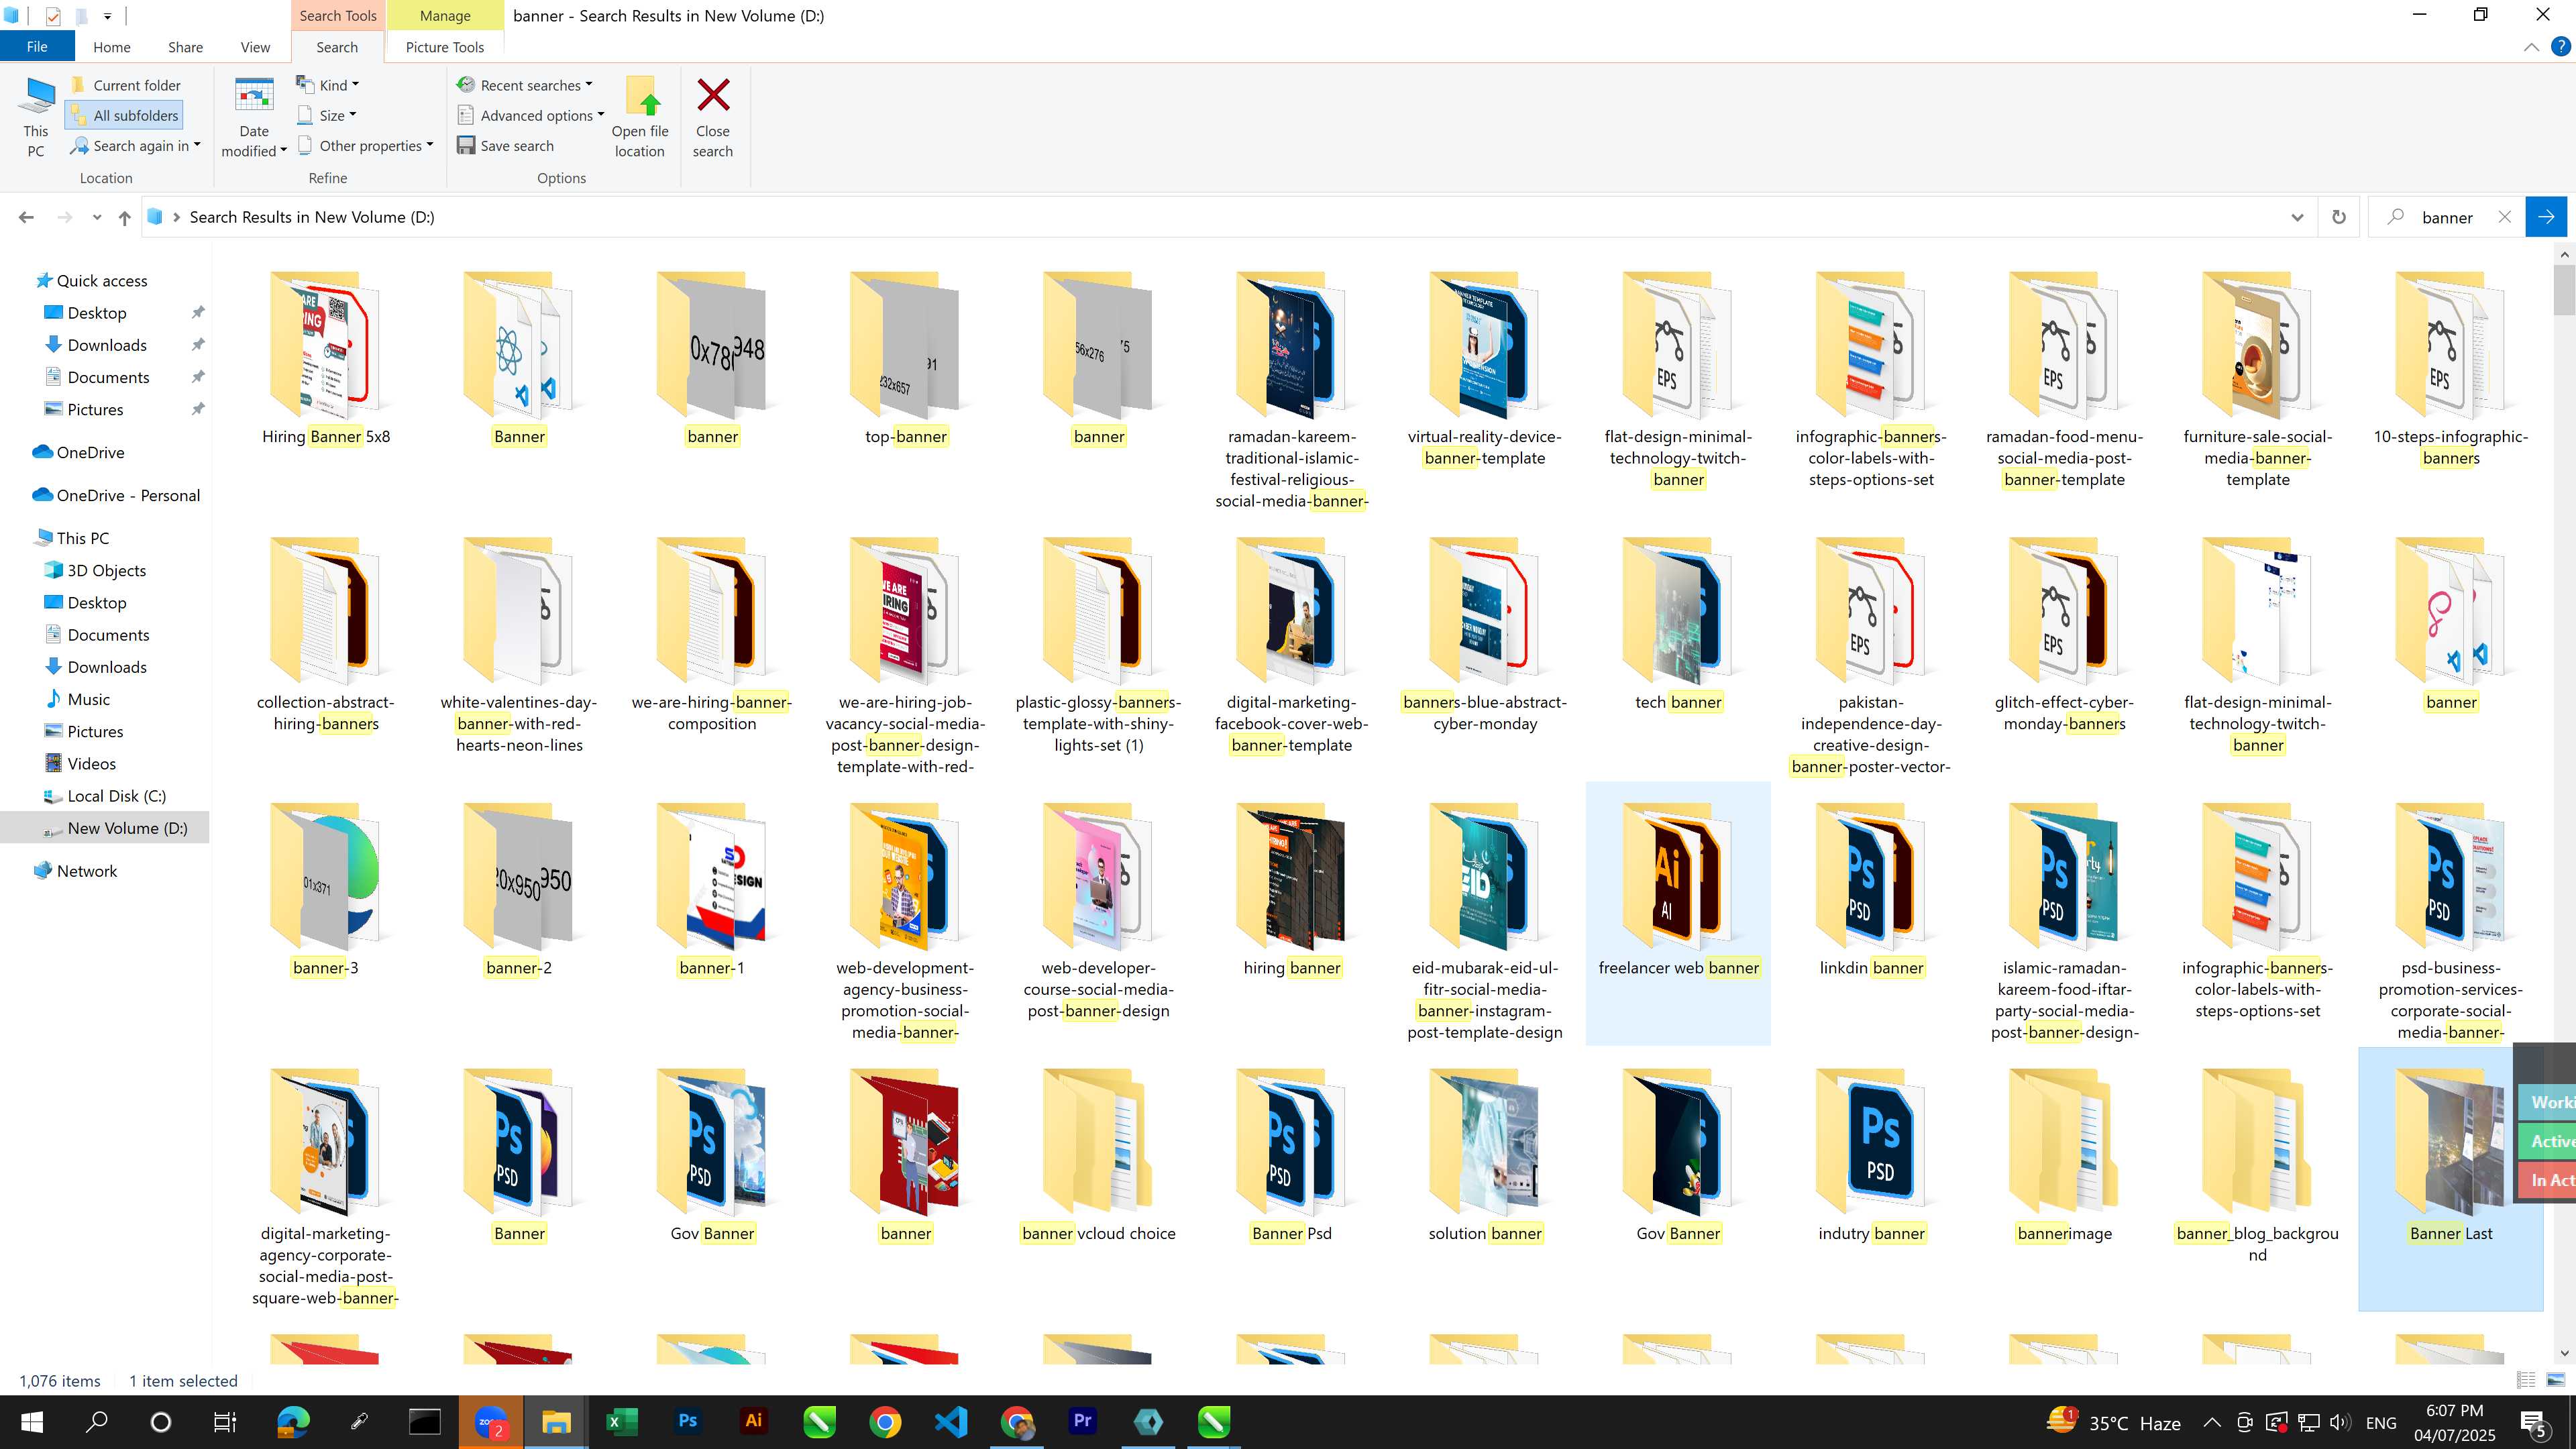
Task: Click the Refresh button in address bar
Action: 2339,217
